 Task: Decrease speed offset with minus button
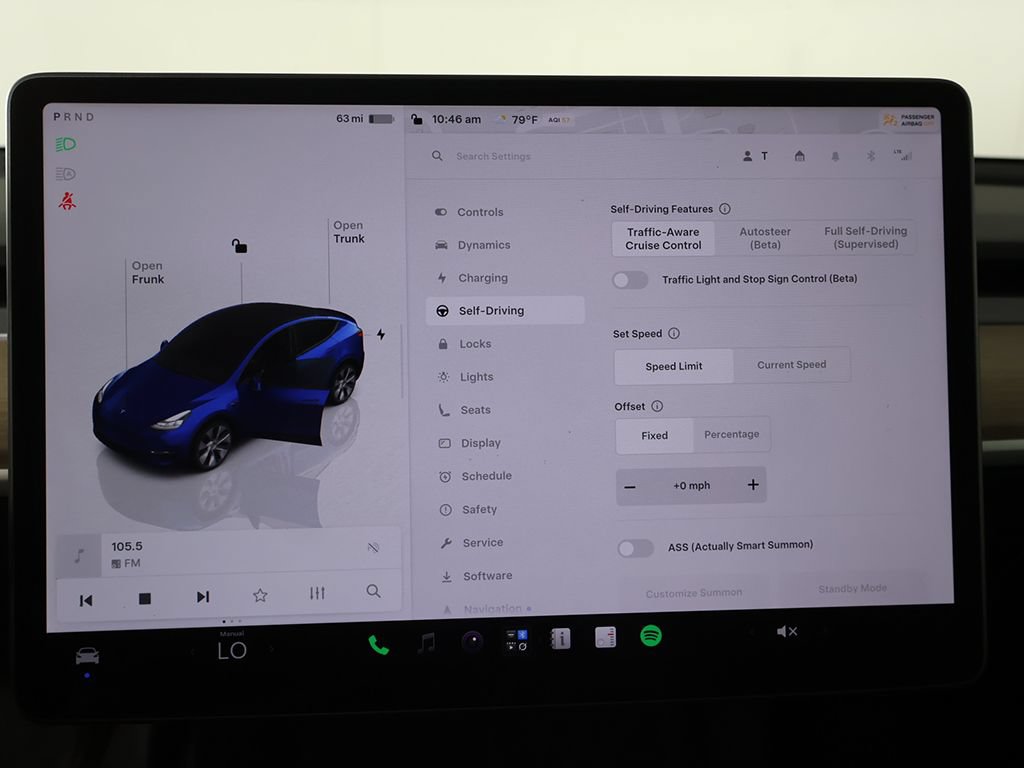coord(630,487)
